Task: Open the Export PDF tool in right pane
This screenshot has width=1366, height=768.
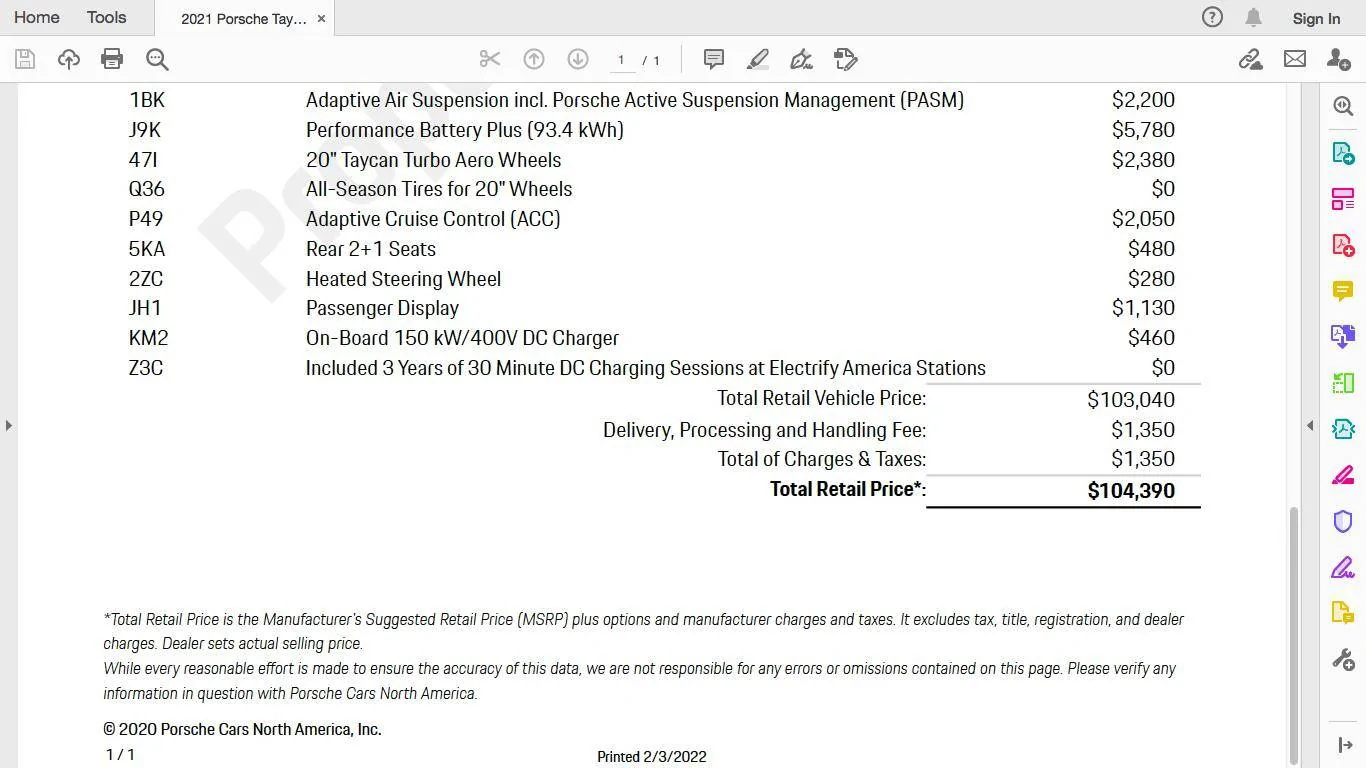Action: click(x=1343, y=153)
